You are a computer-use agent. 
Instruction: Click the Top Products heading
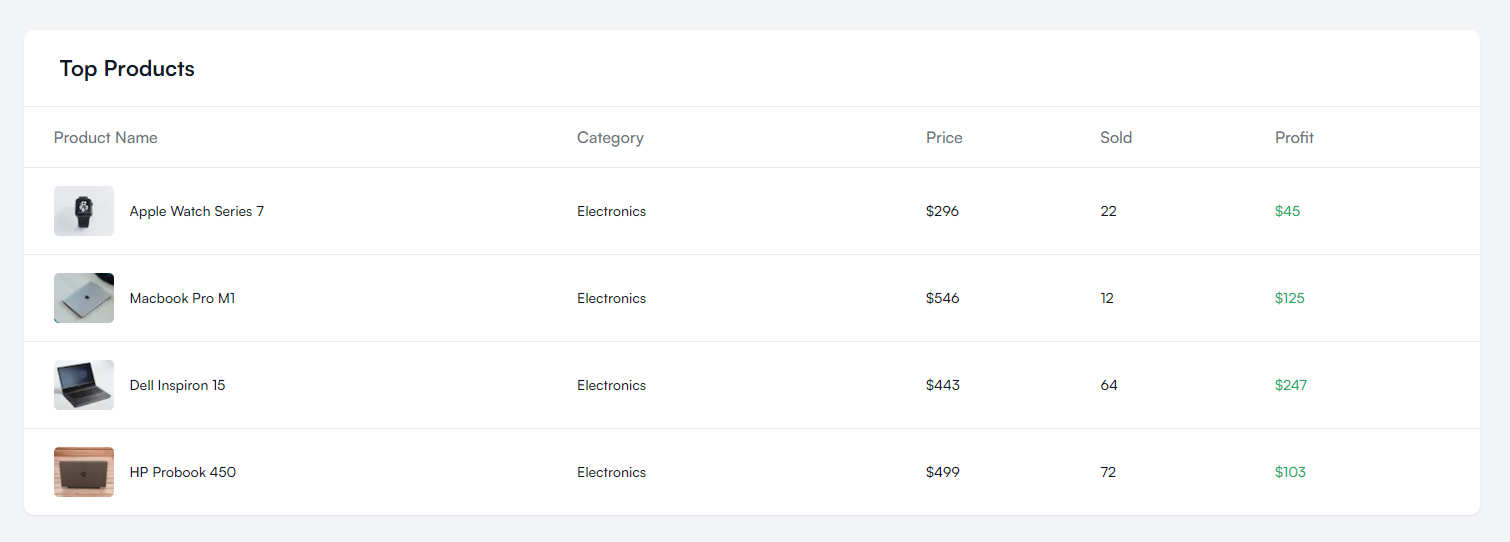coord(127,69)
